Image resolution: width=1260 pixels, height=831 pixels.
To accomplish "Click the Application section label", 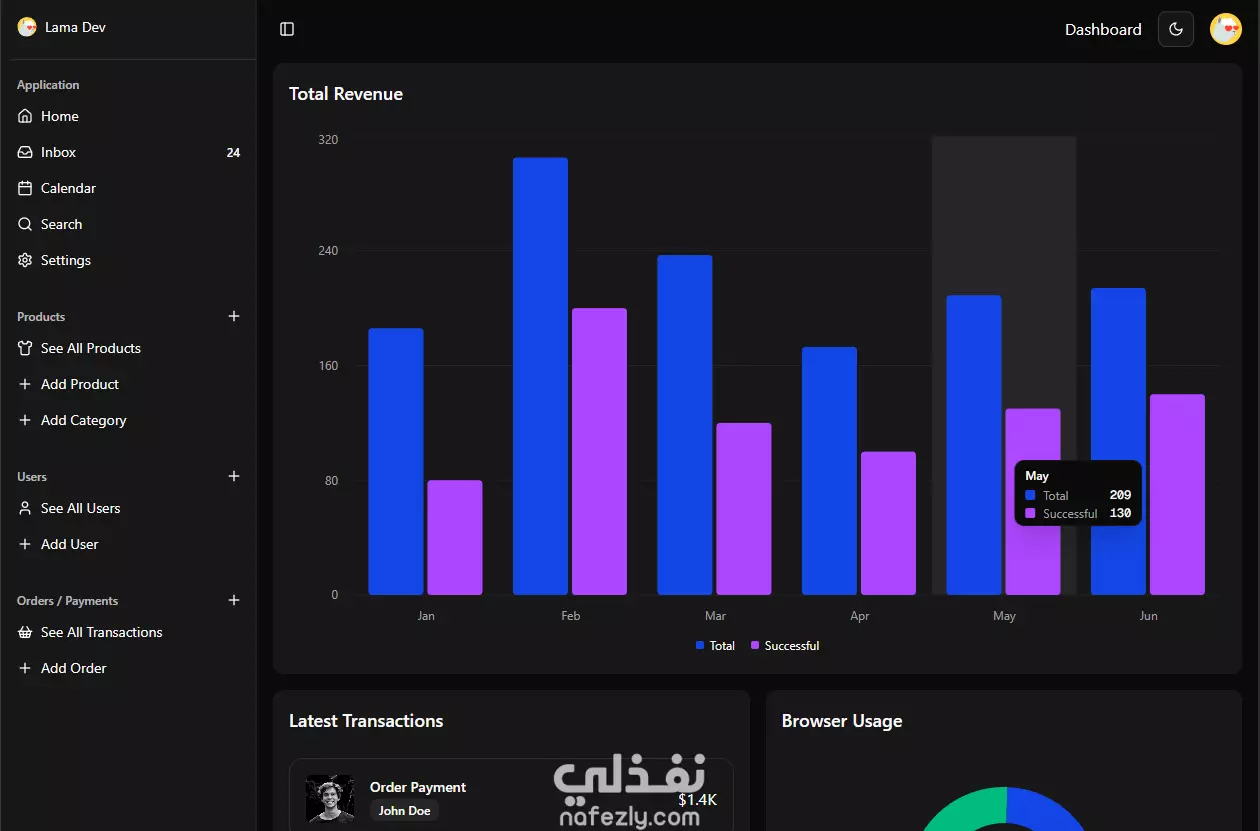I will coord(48,85).
